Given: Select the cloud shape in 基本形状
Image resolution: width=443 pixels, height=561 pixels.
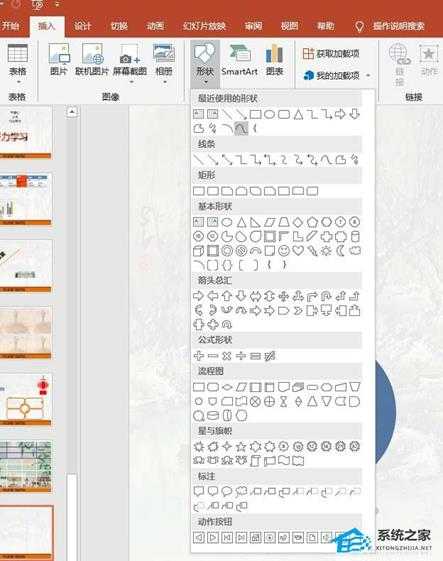Looking at the screenshot, I should pos(355,250).
